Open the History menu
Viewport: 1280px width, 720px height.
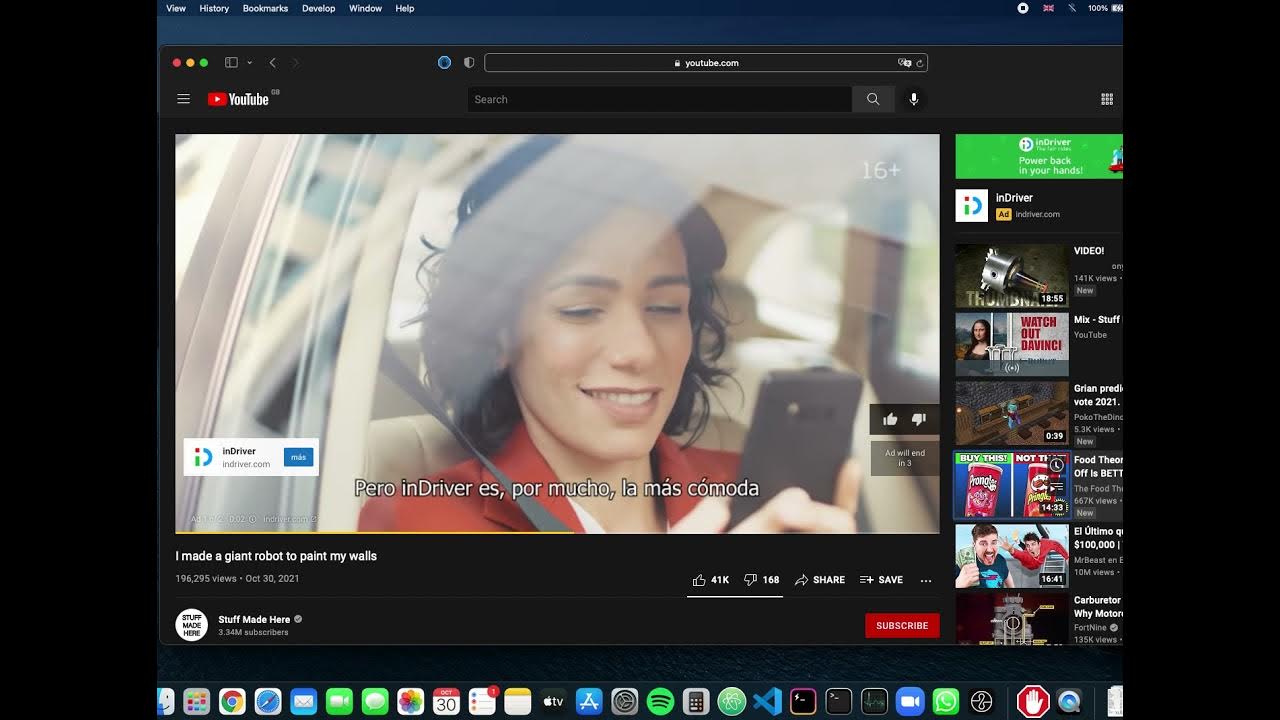click(214, 8)
